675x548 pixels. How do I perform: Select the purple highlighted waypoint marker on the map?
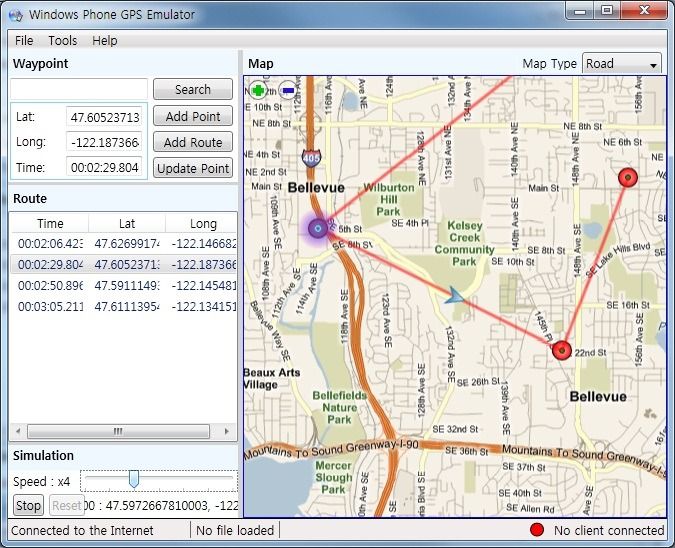[318, 229]
